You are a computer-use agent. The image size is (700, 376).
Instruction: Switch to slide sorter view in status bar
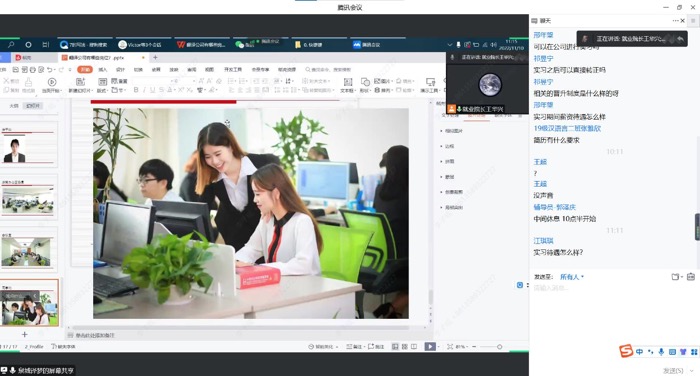(404, 347)
